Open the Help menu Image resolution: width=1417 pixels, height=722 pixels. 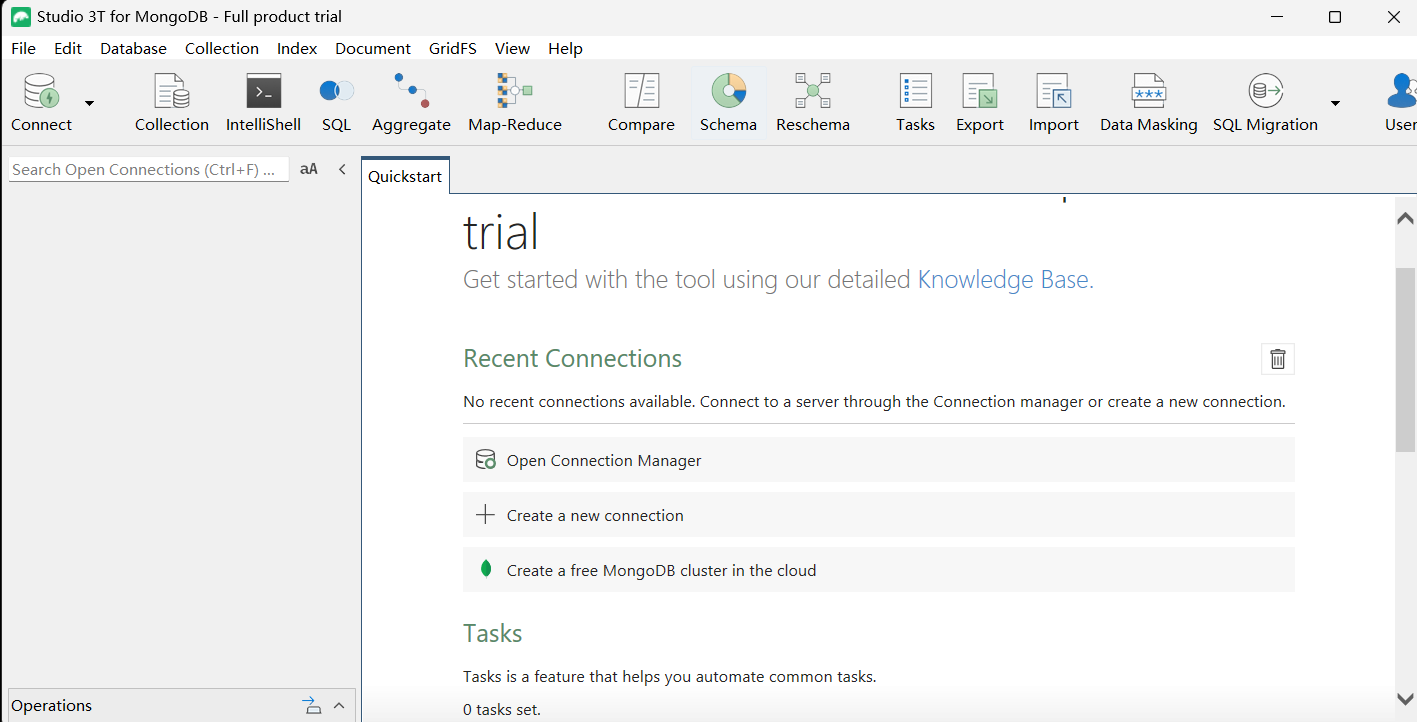tap(565, 48)
